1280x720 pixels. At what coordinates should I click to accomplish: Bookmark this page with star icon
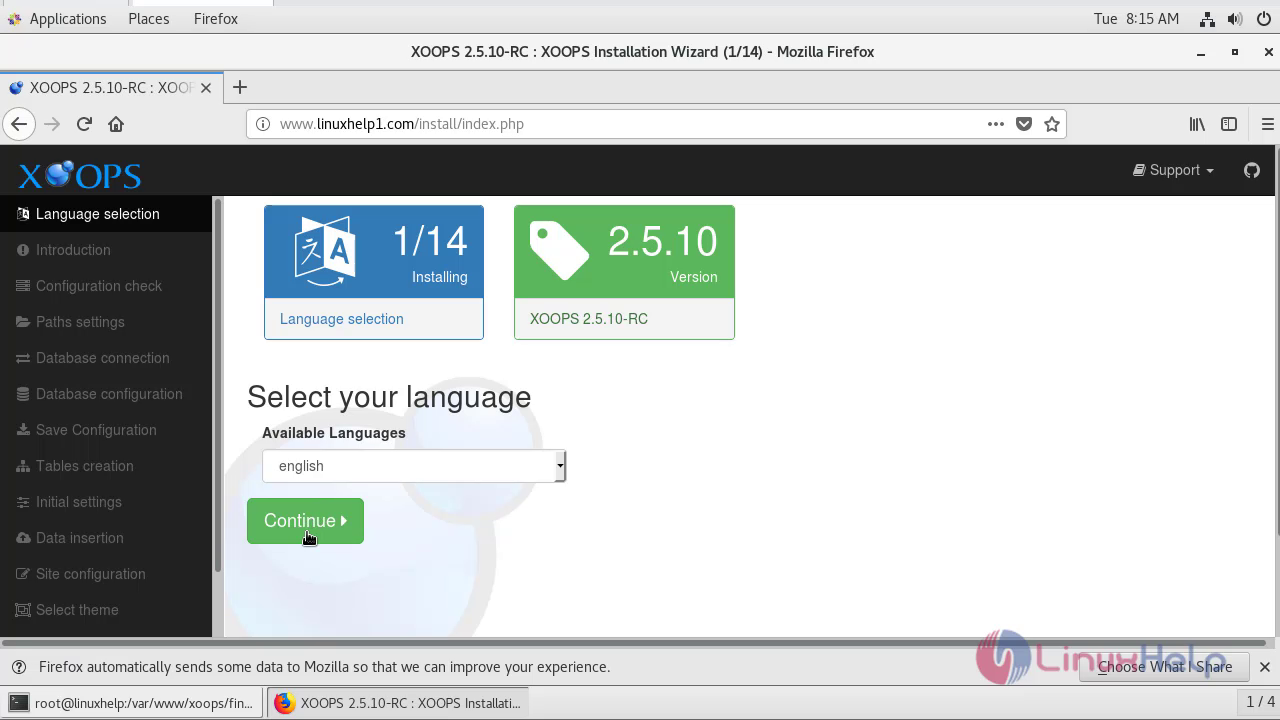click(x=1051, y=124)
